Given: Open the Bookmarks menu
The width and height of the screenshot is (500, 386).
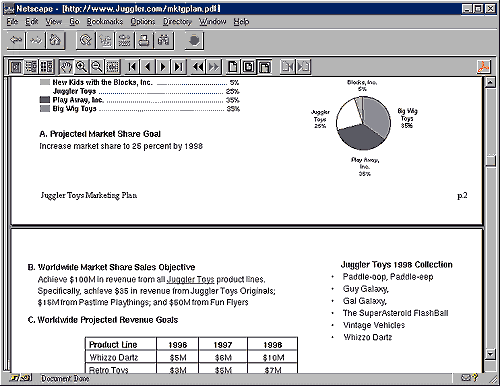Looking at the screenshot, I should click(x=105, y=22).
